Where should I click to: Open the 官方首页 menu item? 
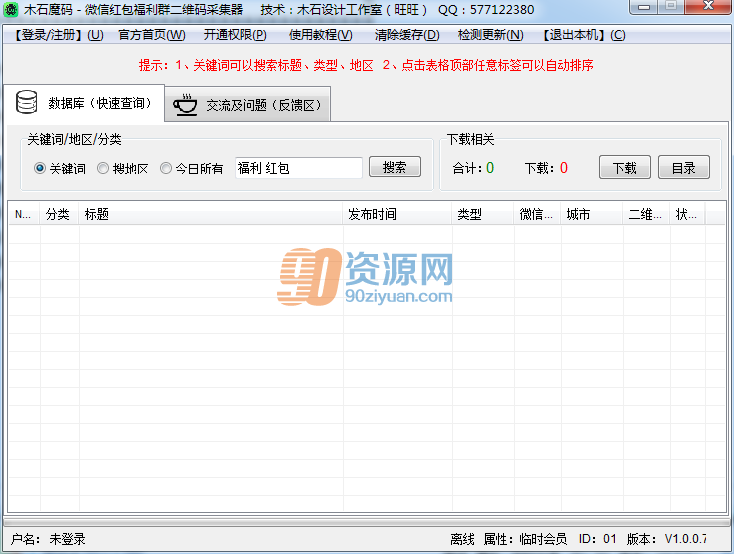click(x=152, y=35)
